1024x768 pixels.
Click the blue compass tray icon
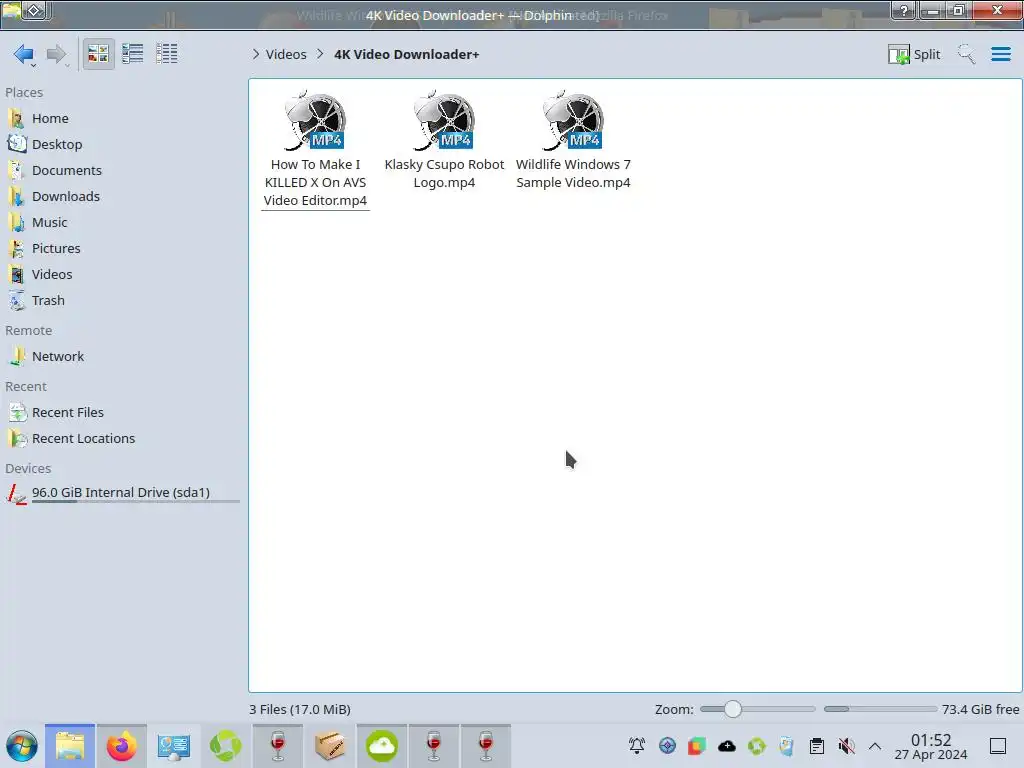tap(667, 746)
